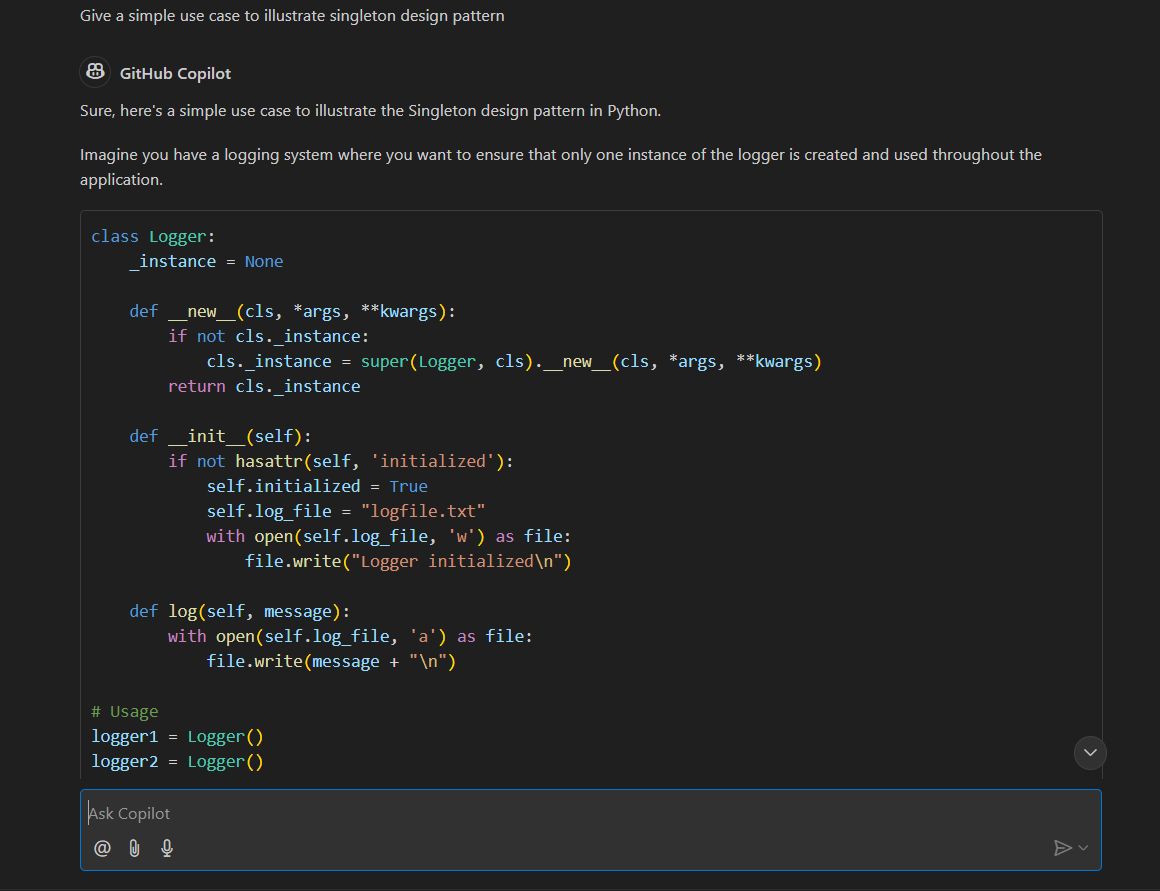This screenshot has height=891, width=1160.
Task: Select the '# Usage' comment line
Action: [x=124, y=711]
